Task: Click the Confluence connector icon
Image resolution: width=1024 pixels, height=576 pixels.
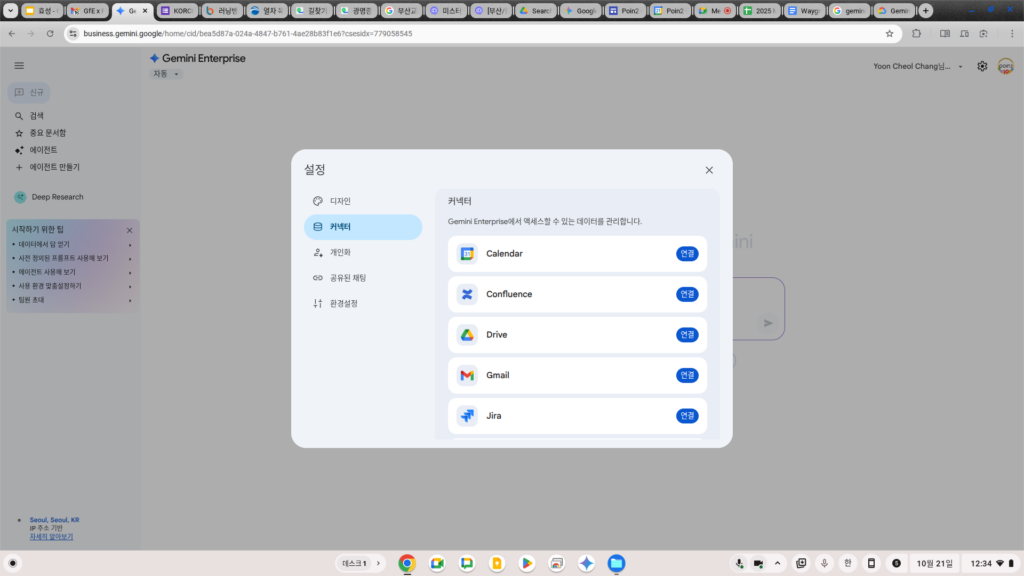Action: [467, 294]
